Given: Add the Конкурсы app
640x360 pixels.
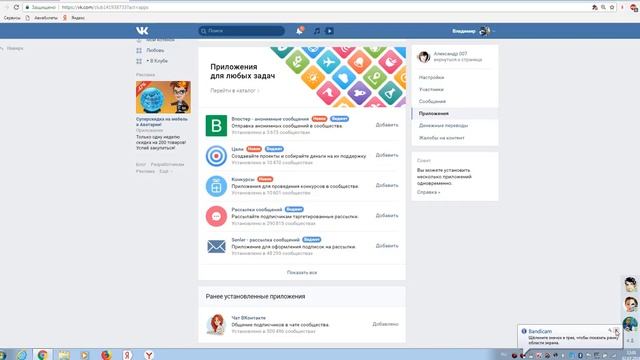Looking at the screenshot, I should [387, 185].
